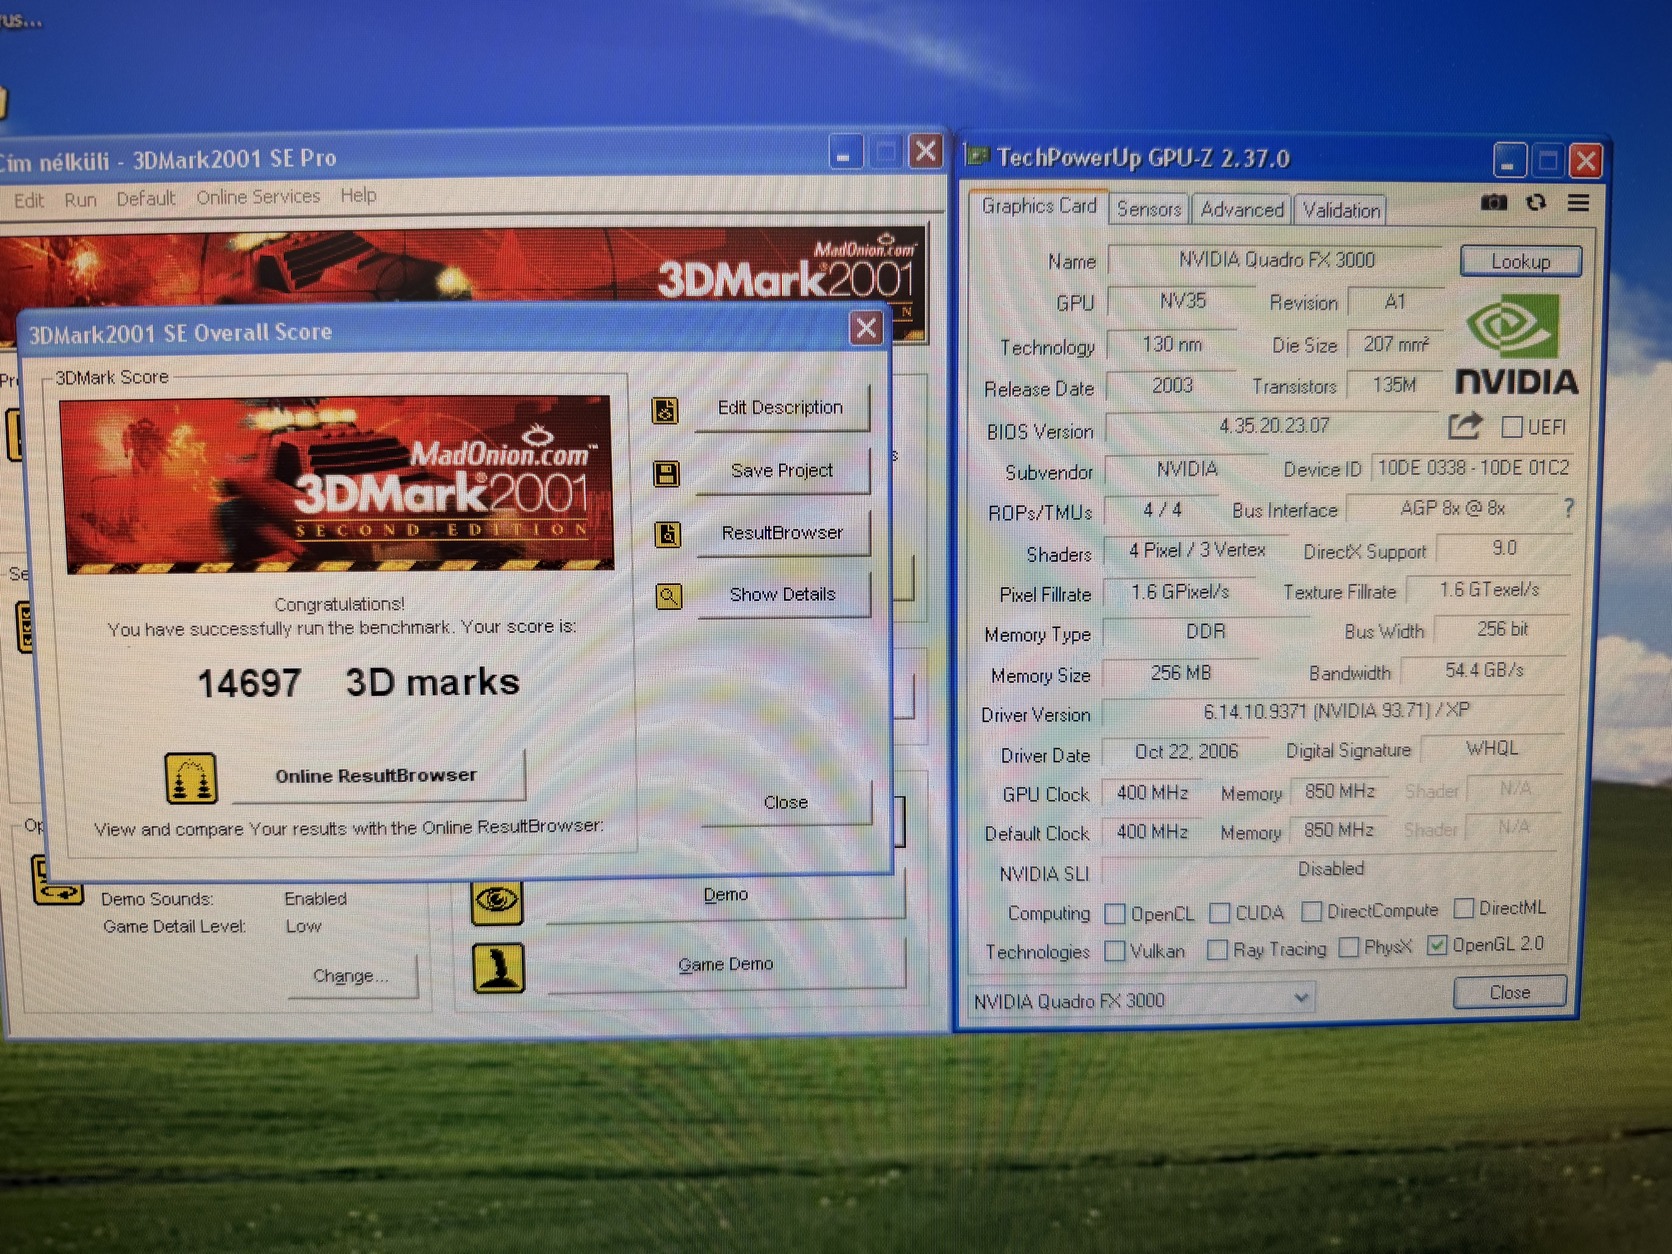The width and height of the screenshot is (1672, 1254).
Task: Toggle the OpenCL checkbox
Action: tap(1115, 914)
